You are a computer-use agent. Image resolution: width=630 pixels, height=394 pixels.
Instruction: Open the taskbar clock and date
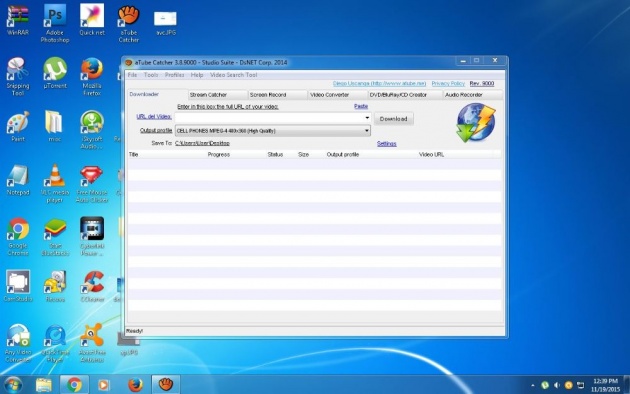(605, 385)
